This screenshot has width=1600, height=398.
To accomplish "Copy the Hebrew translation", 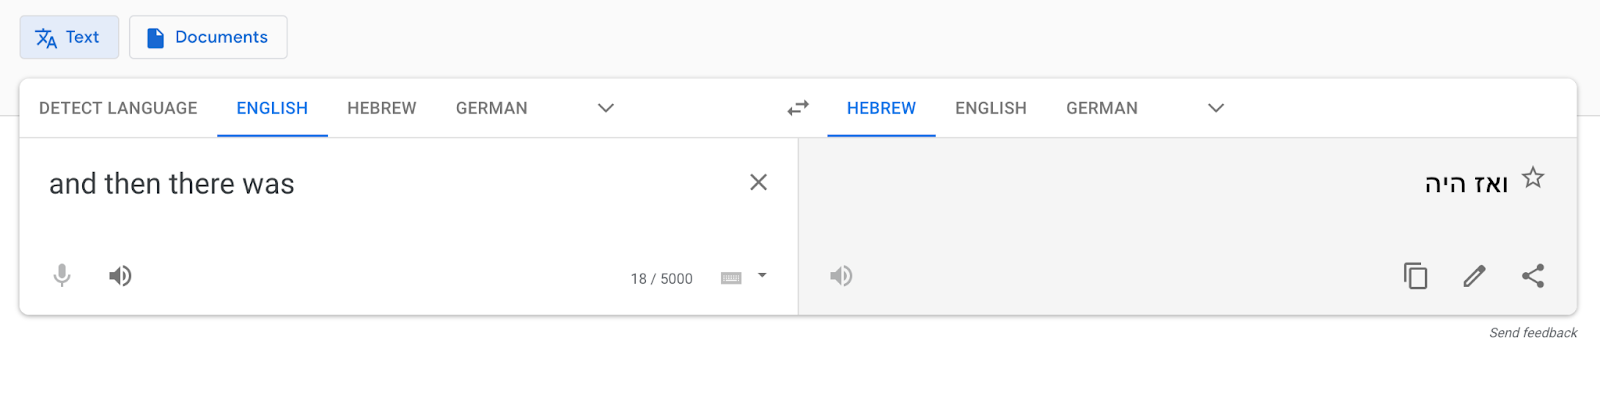I will (x=1415, y=276).
